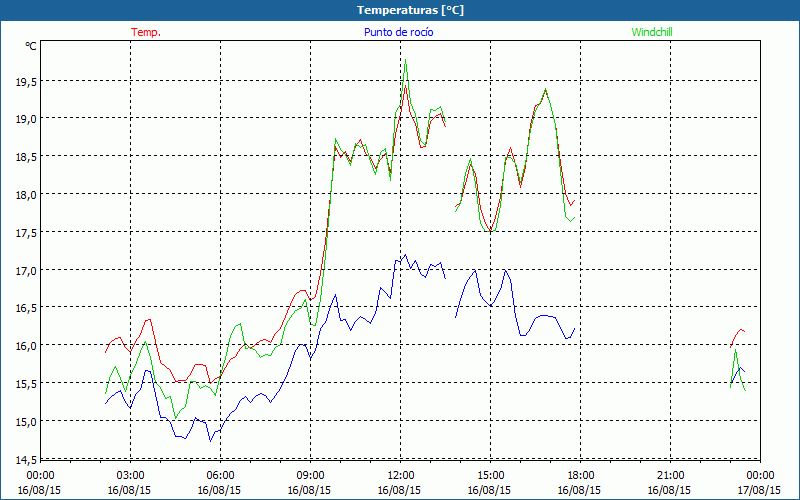The width and height of the screenshot is (800, 500).
Task: Click the 15,5 y-axis value
Action: point(25,383)
